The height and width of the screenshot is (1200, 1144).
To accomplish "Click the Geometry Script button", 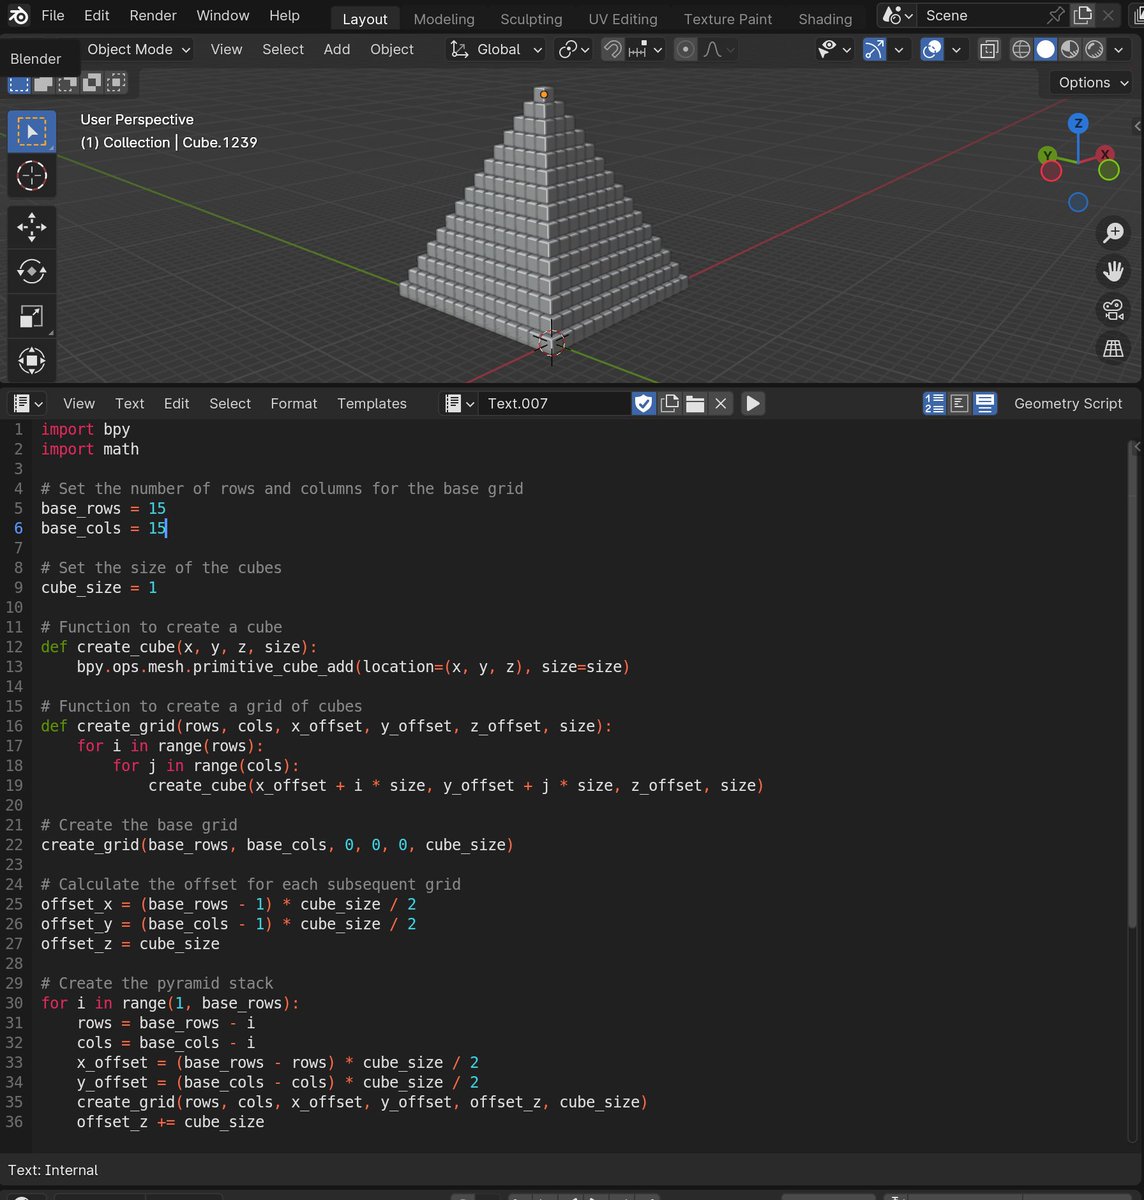I will click(x=1068, y=403).
